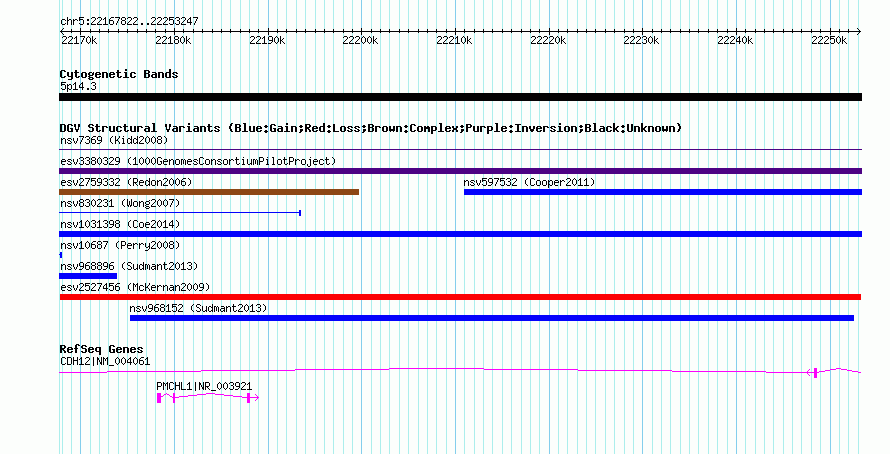Select the 22210k ruler tick label
Screen dimensions: 890x454
tap(454, 40)
